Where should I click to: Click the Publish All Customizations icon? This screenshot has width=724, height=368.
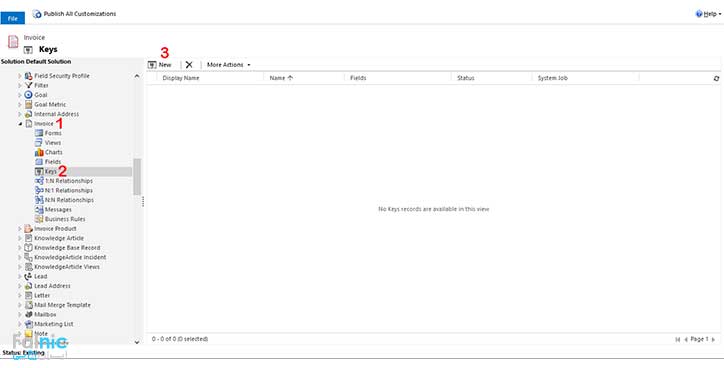37,14
